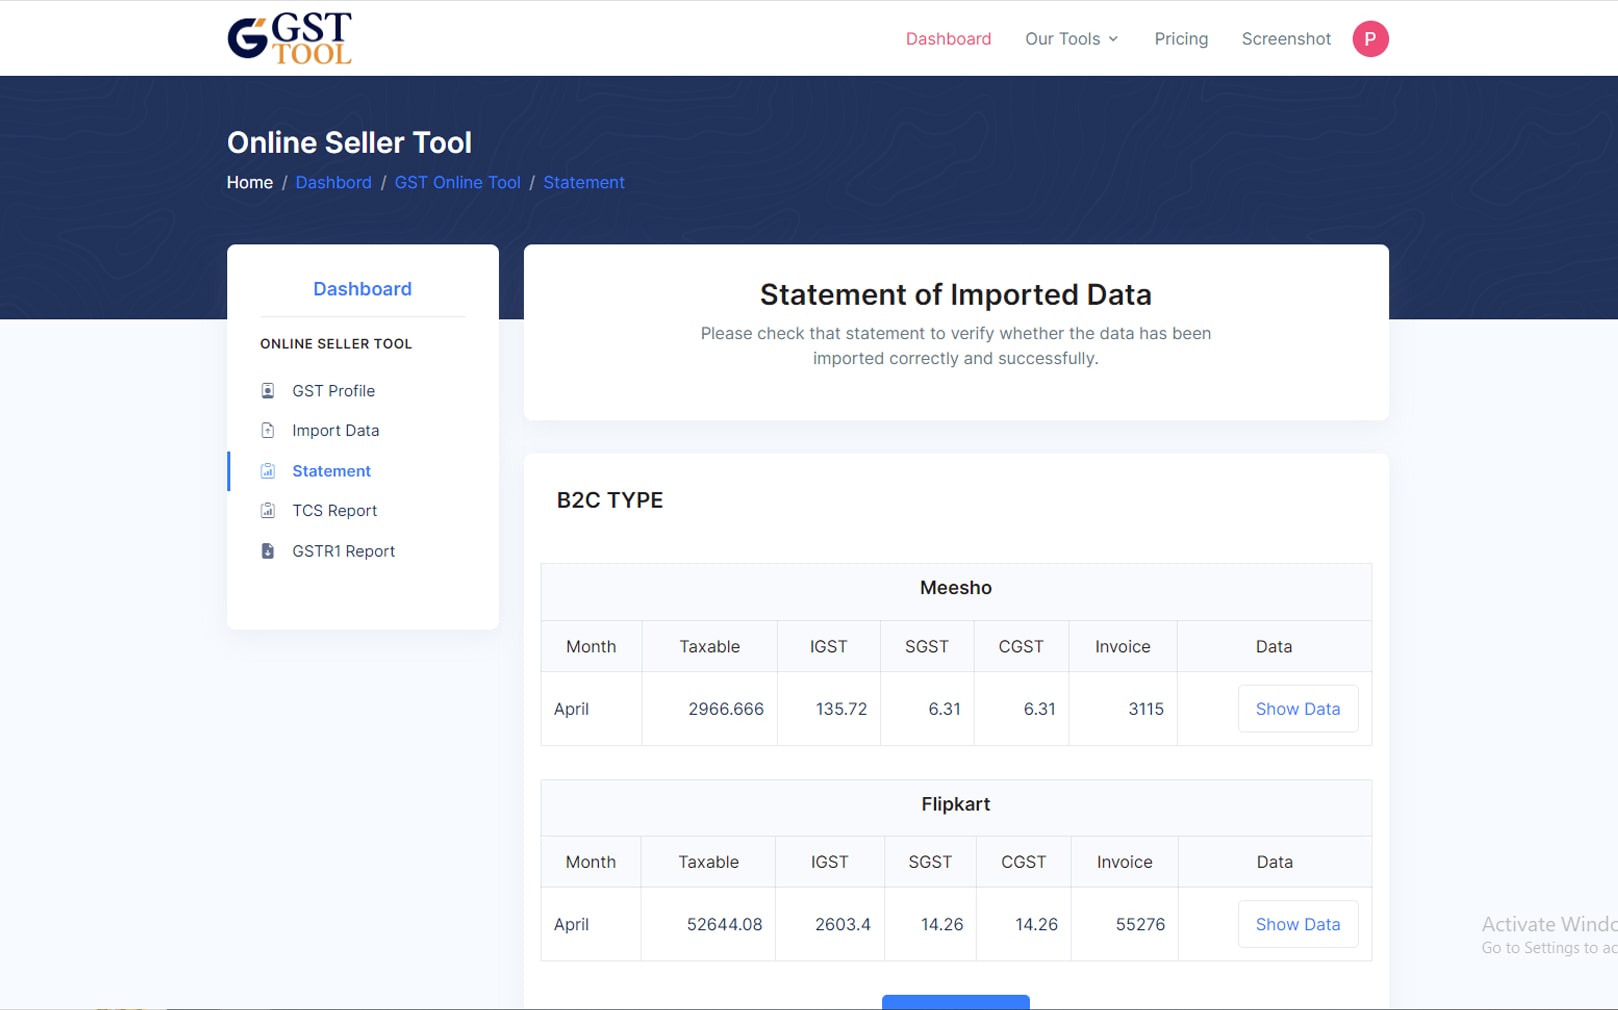Select Import Data in sidebar
1618x1010 pixels.
tap(335, 431)
